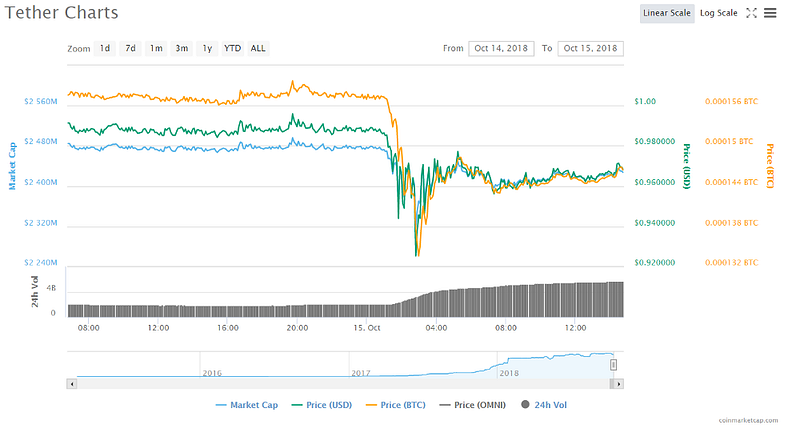Click the 24h Vol axis title
The width and height of the screenshot is (800, 429).
(35, 292)
